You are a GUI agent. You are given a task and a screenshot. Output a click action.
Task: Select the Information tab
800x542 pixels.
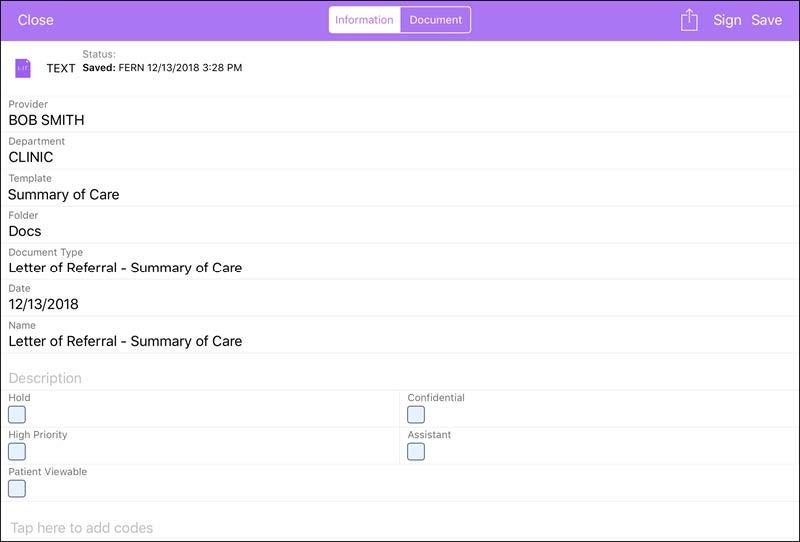(364, 20)
